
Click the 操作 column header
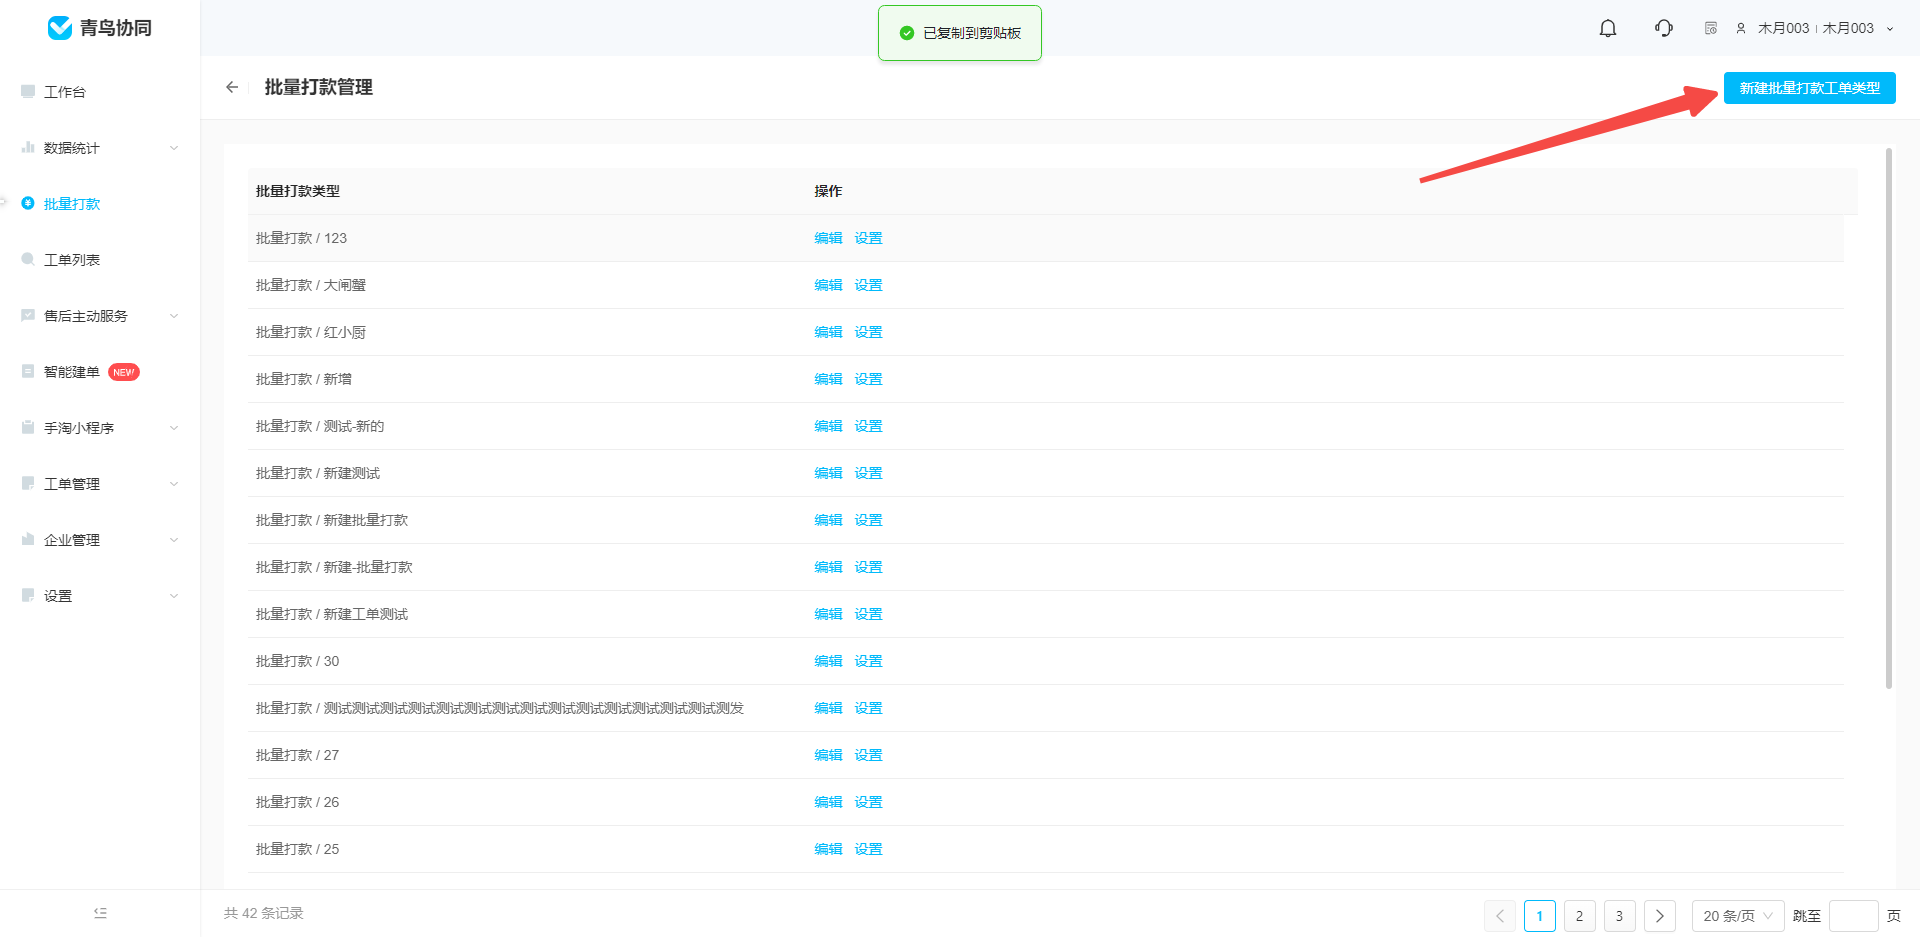coord(828,191)
